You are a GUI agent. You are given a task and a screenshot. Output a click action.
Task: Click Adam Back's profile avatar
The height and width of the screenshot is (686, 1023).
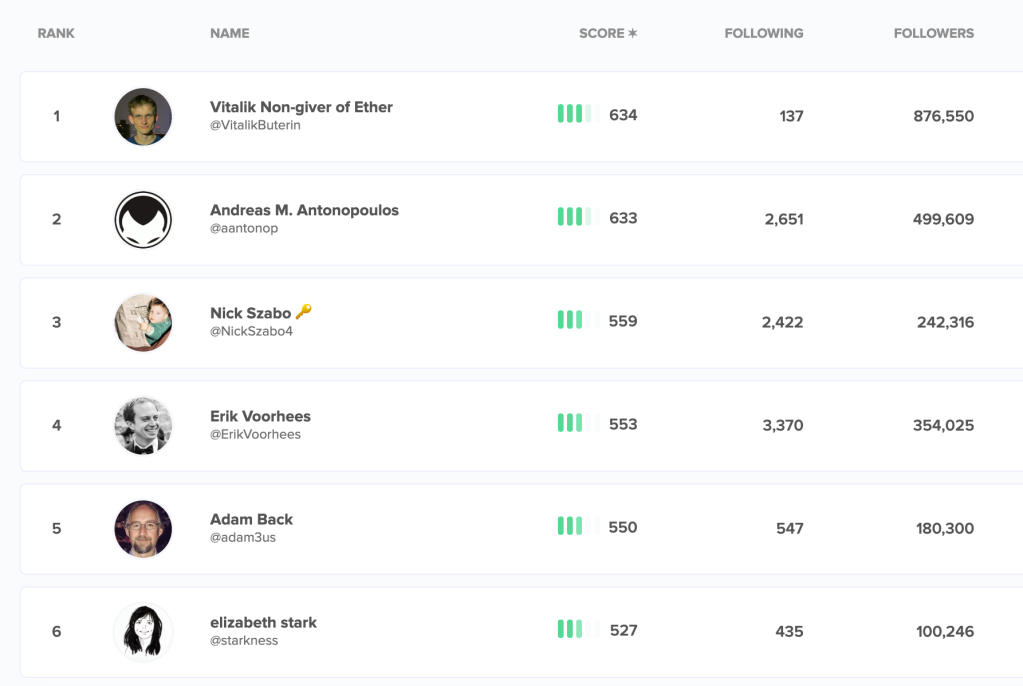143,528
